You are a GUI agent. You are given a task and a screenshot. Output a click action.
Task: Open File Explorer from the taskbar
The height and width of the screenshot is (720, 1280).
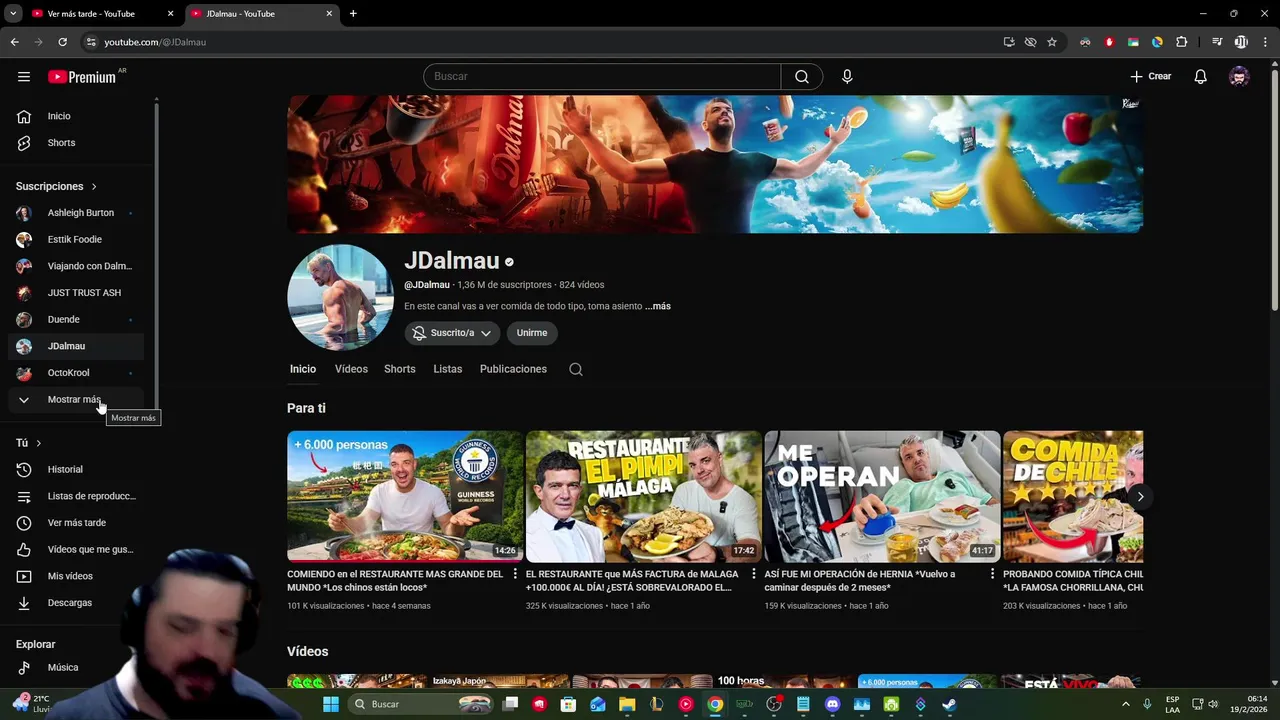point(627,704)
